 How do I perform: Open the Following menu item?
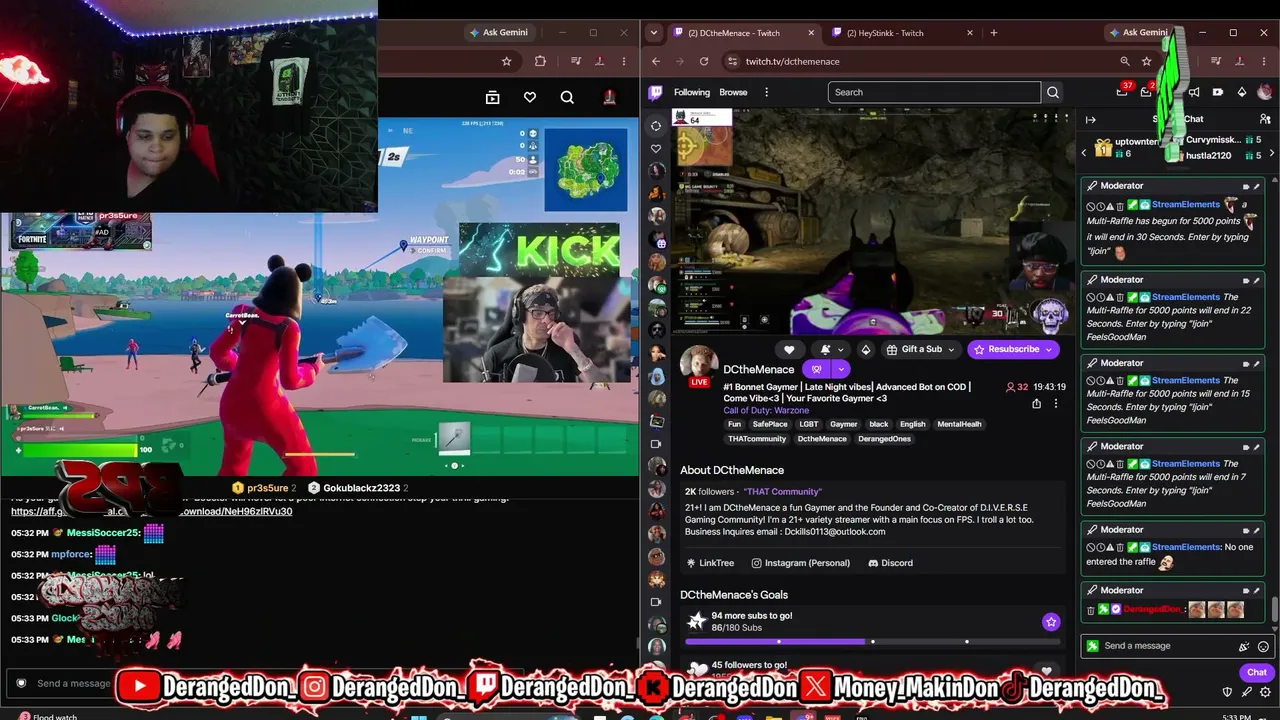(x=692, y=92)
